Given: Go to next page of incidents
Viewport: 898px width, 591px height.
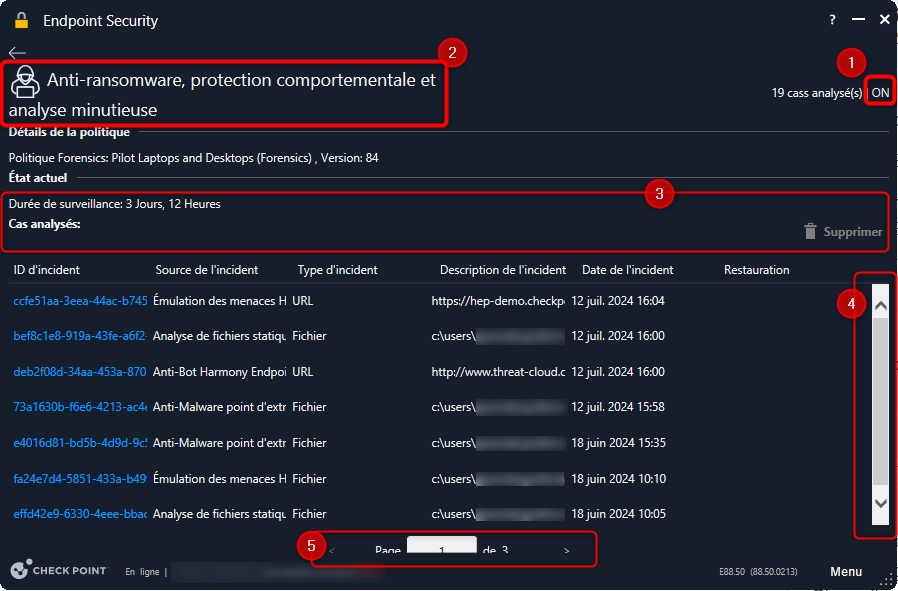Looking at the screenshot, I should point(567,550).
